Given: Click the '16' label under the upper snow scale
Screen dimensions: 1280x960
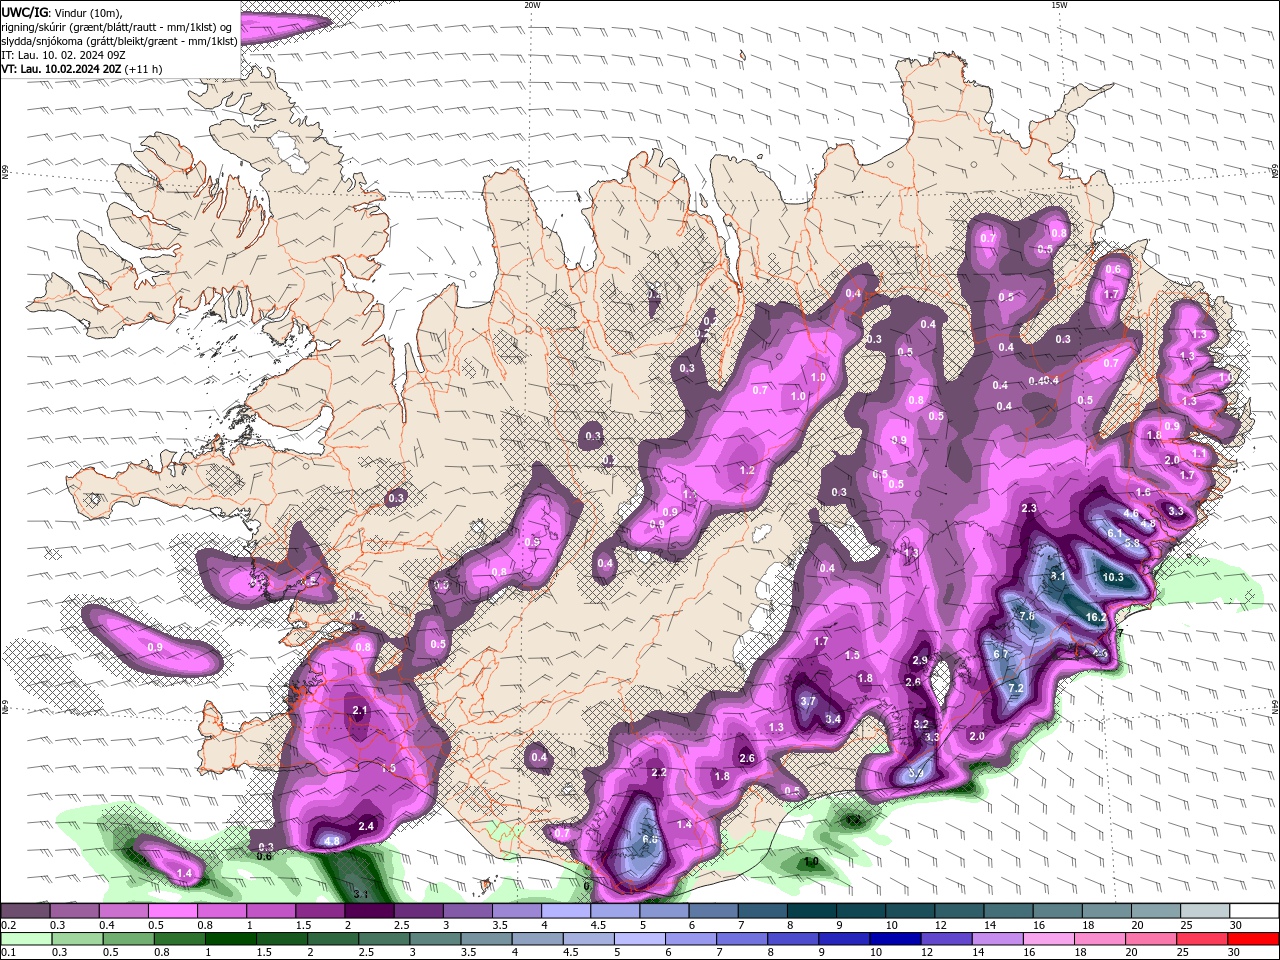Looking at the screenshot, I should tap(1039, 925).
